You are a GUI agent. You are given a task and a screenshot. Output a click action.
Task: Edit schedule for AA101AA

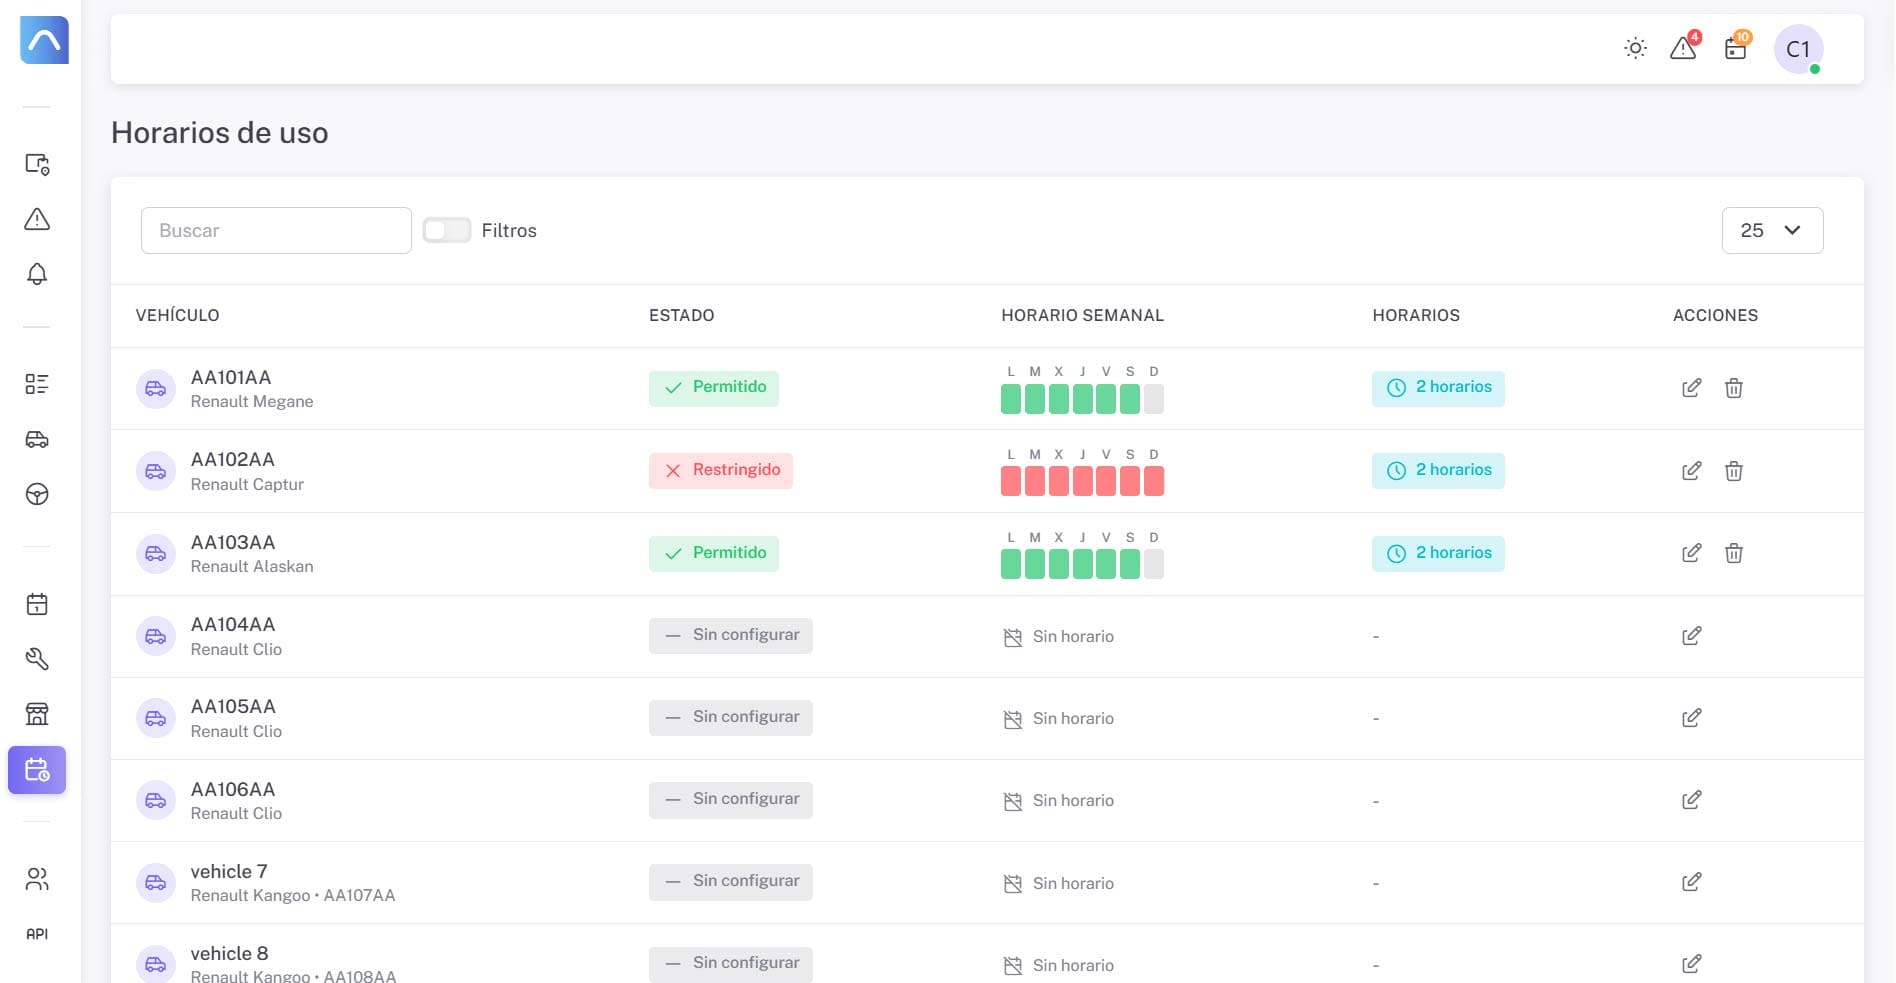(x=1692, y=388)
